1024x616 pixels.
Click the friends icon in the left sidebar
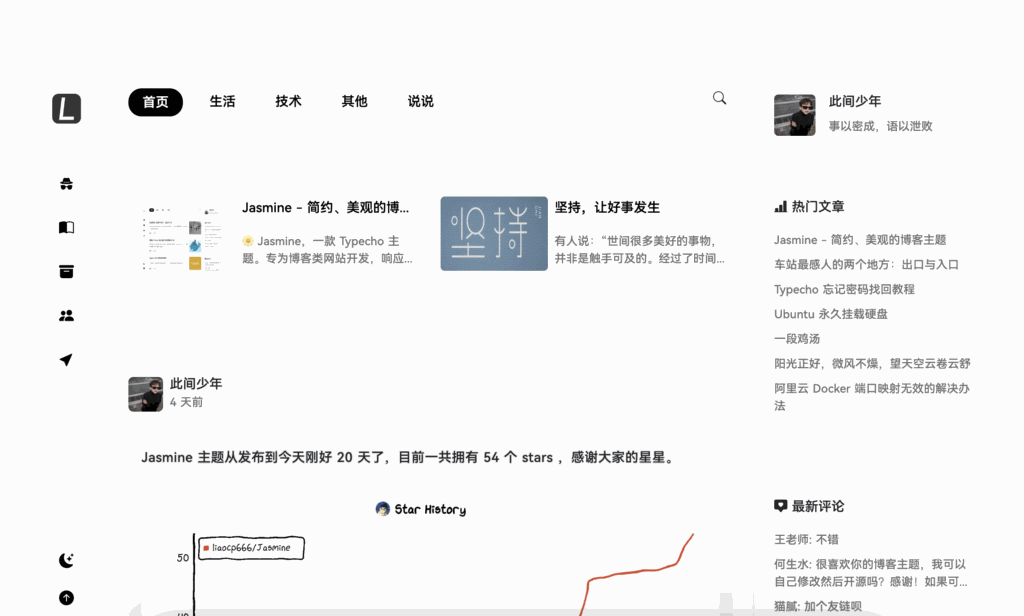(x=66, y=315)
